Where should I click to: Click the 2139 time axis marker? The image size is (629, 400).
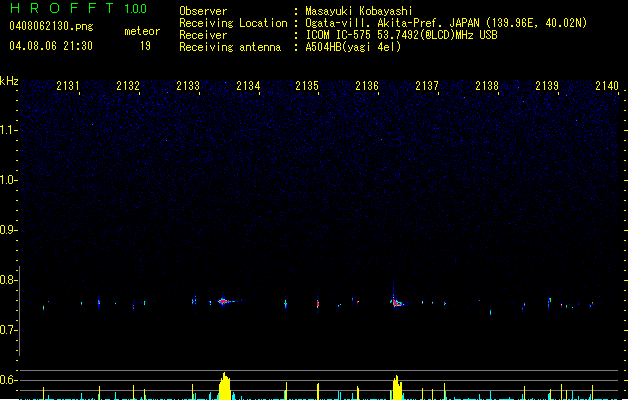point(547,86)
